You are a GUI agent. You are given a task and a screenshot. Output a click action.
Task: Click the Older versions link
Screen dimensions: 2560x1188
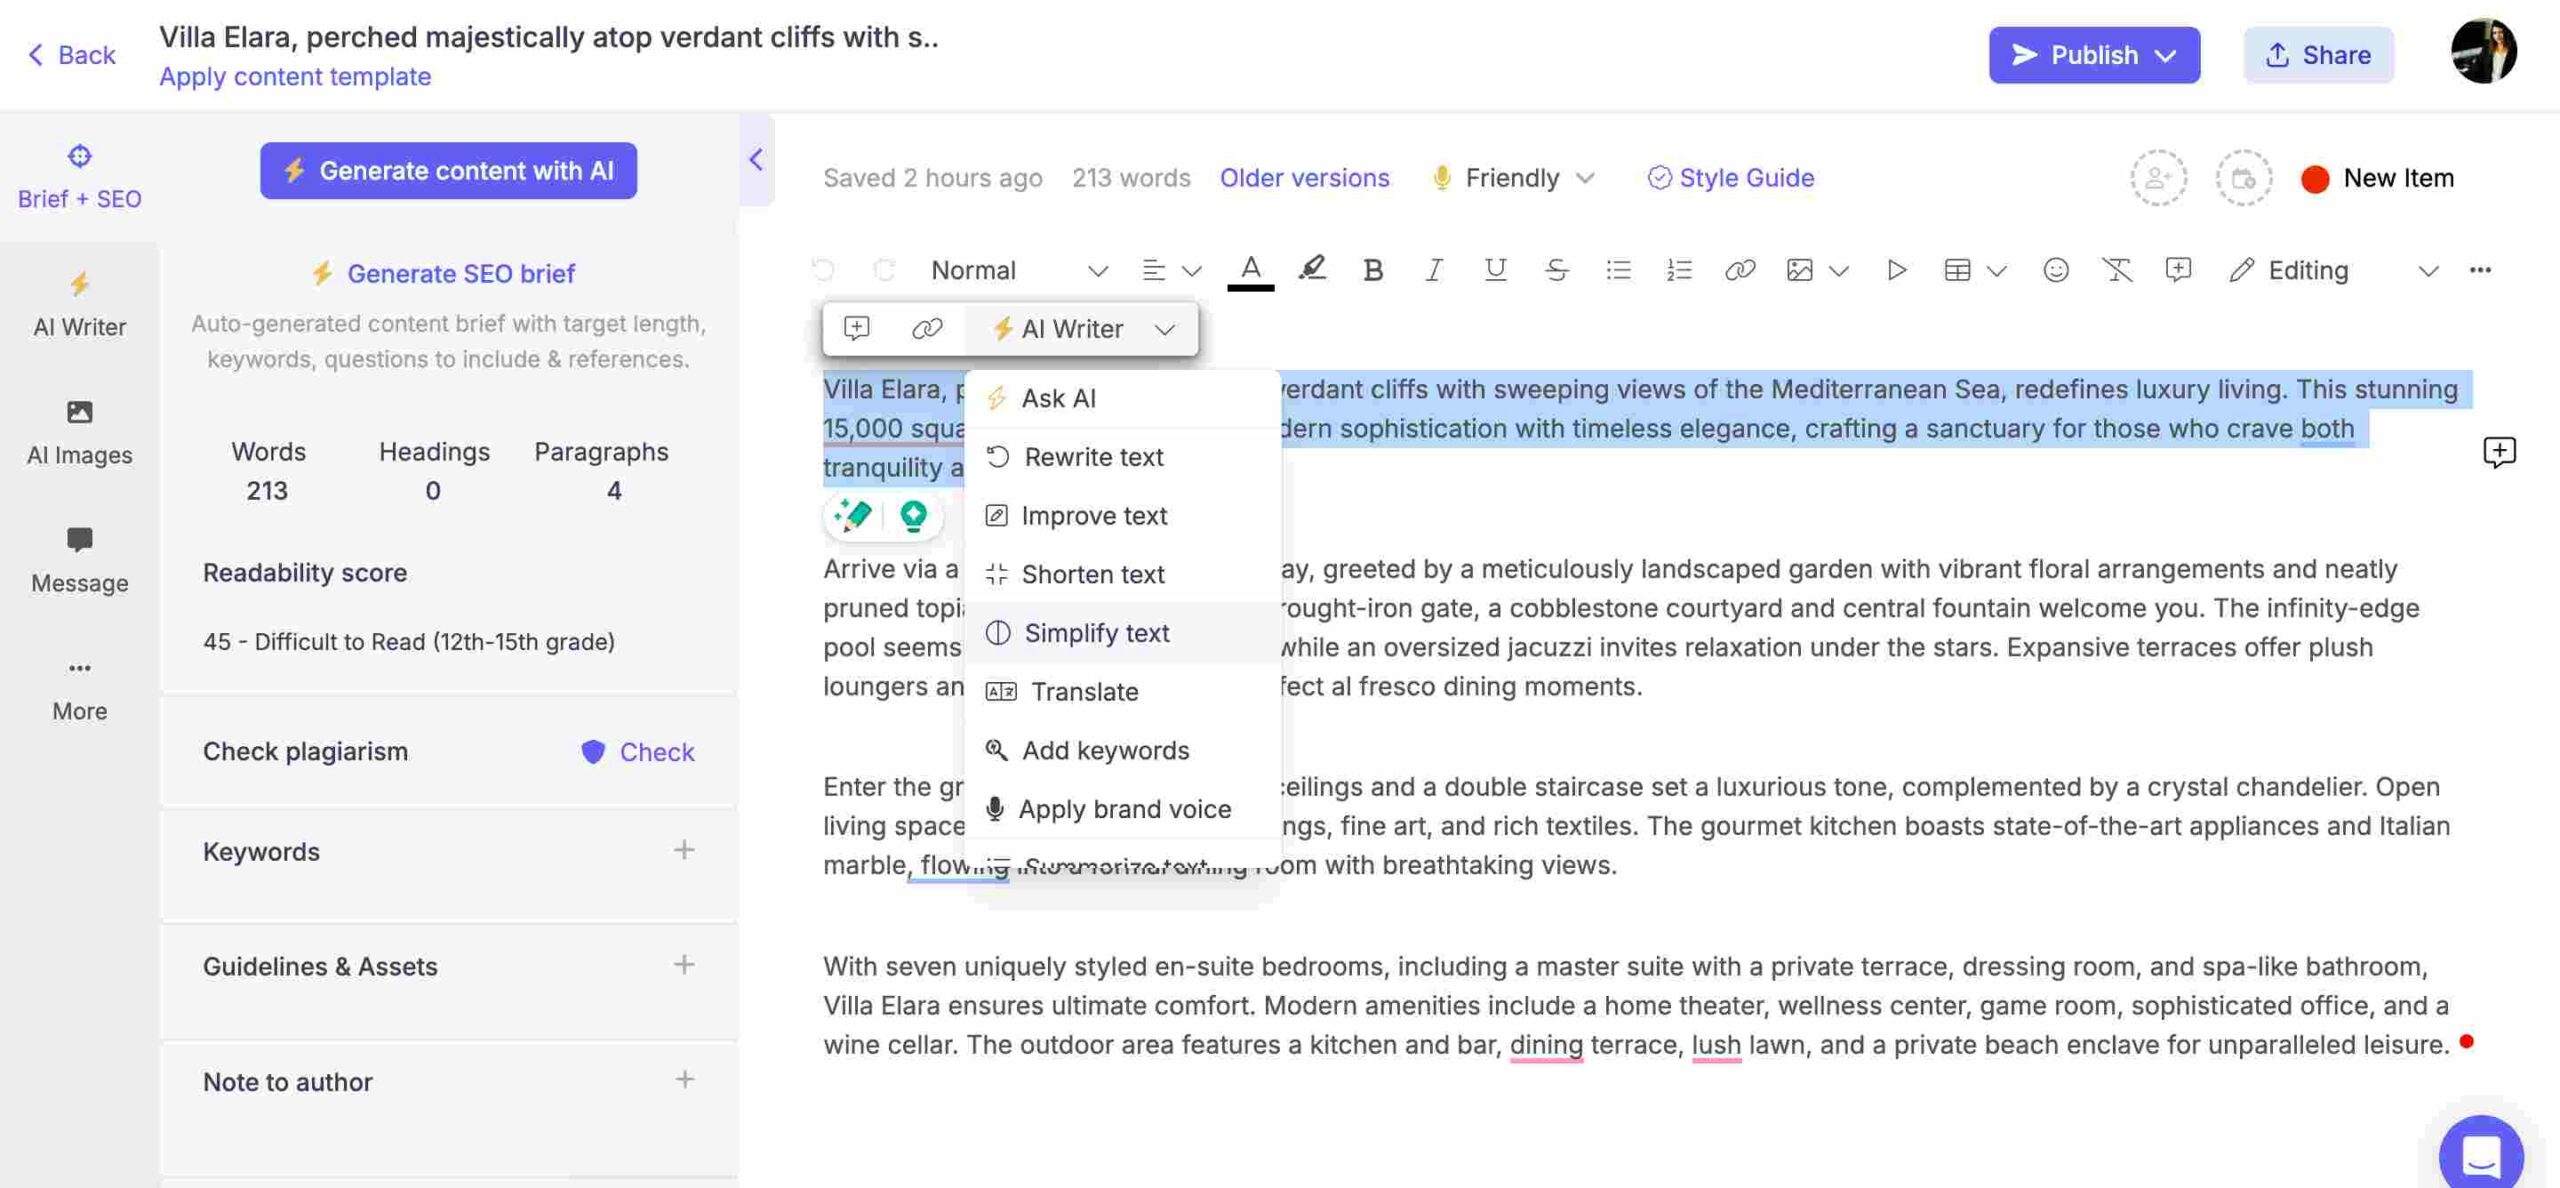pyautogui.click(x=1304, y=176)
